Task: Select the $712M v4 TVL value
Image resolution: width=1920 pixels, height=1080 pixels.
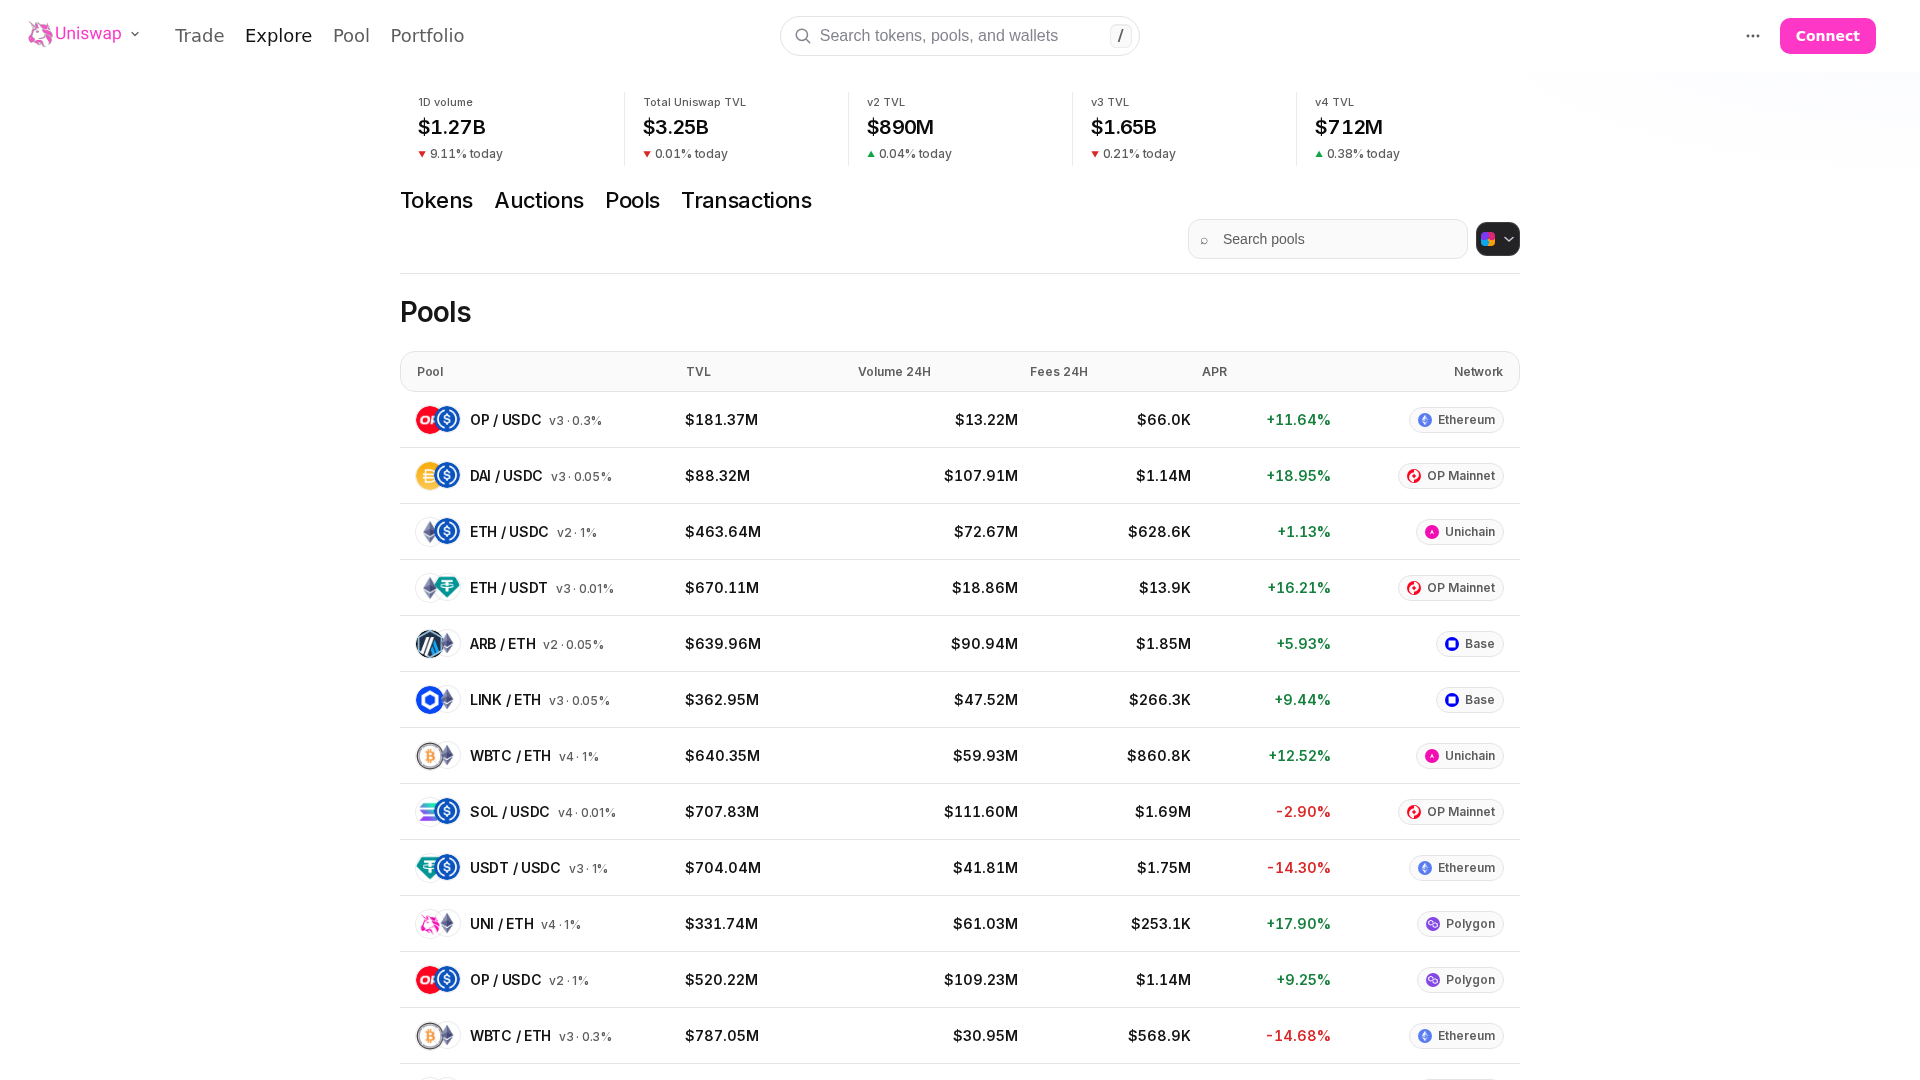Action: [1349, 127]
